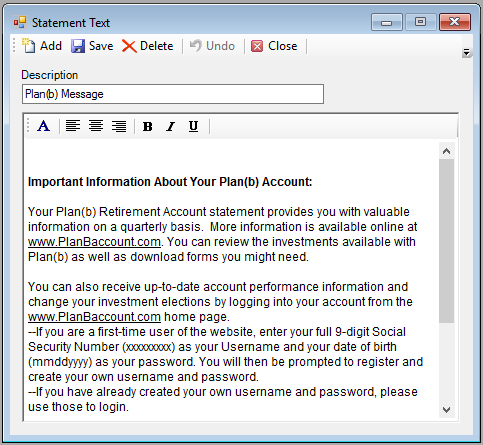Click the 'Description' label
This screenshot has width=483, height=445.
pos(50,75)
